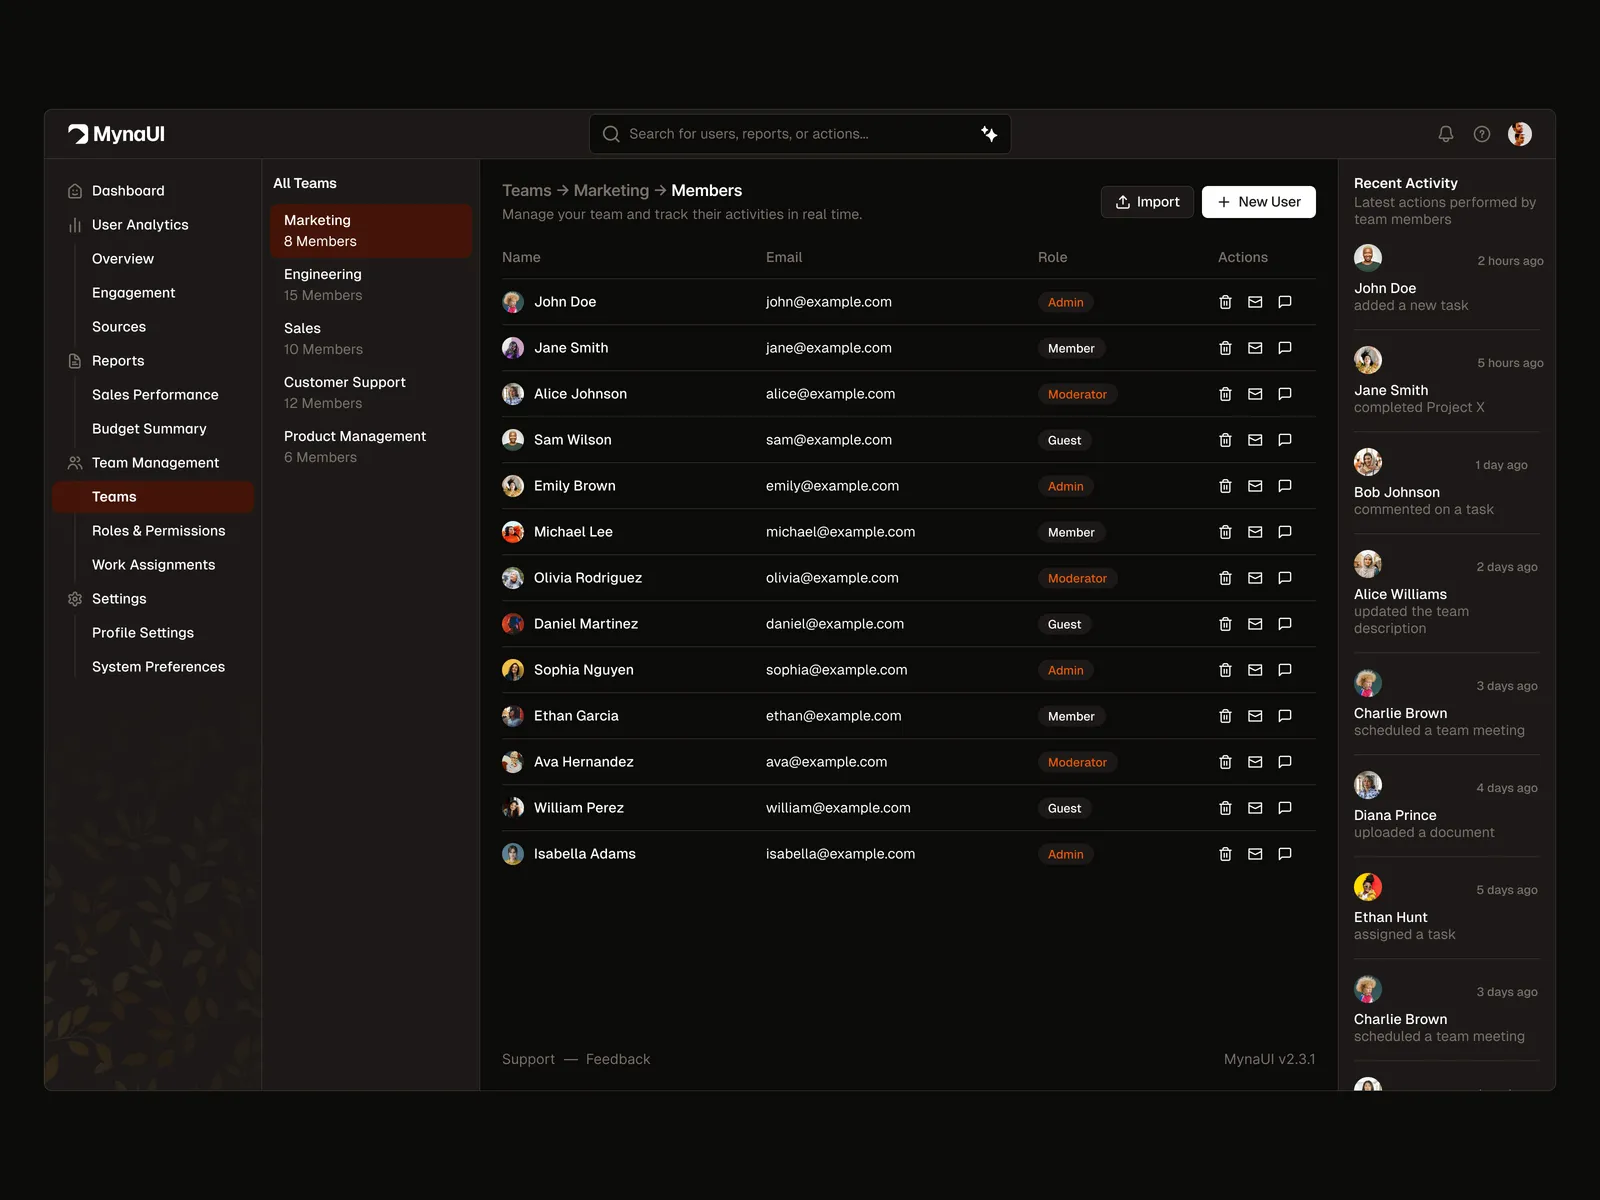Send email to Isabella Adams

tap(1255, 854)
